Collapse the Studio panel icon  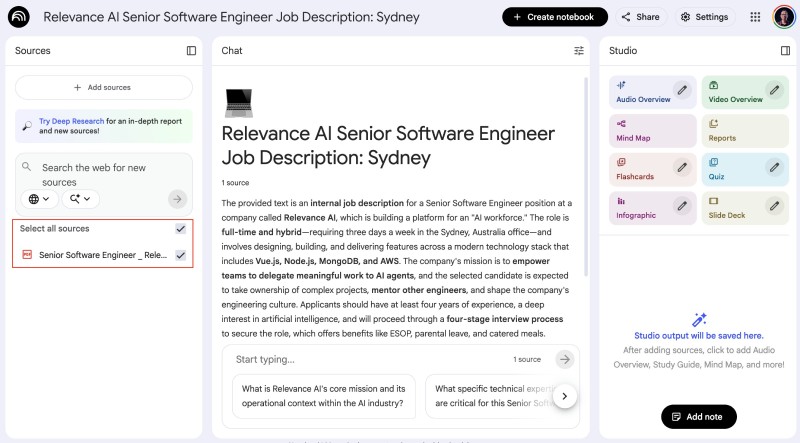[x=785, y=51]
